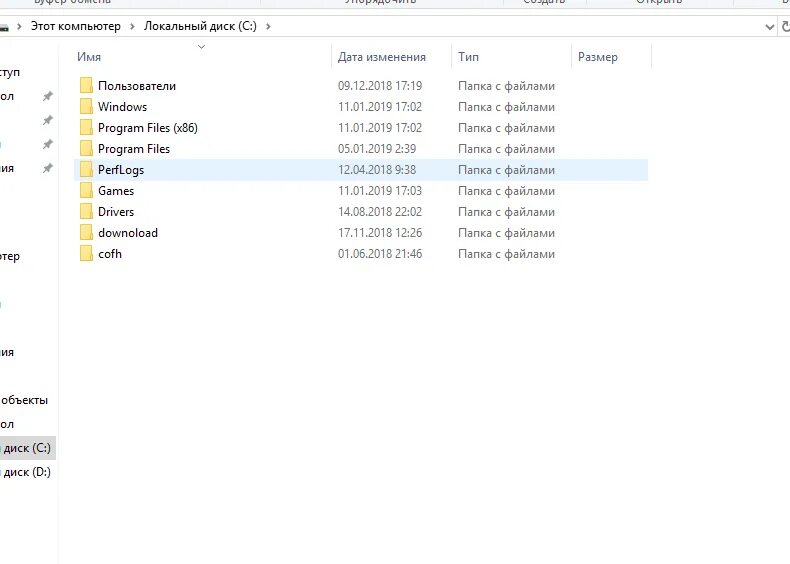Screen dimensions: 790x564
Task: Select диск (C:) in navigation pane
Action: point(26,448)
